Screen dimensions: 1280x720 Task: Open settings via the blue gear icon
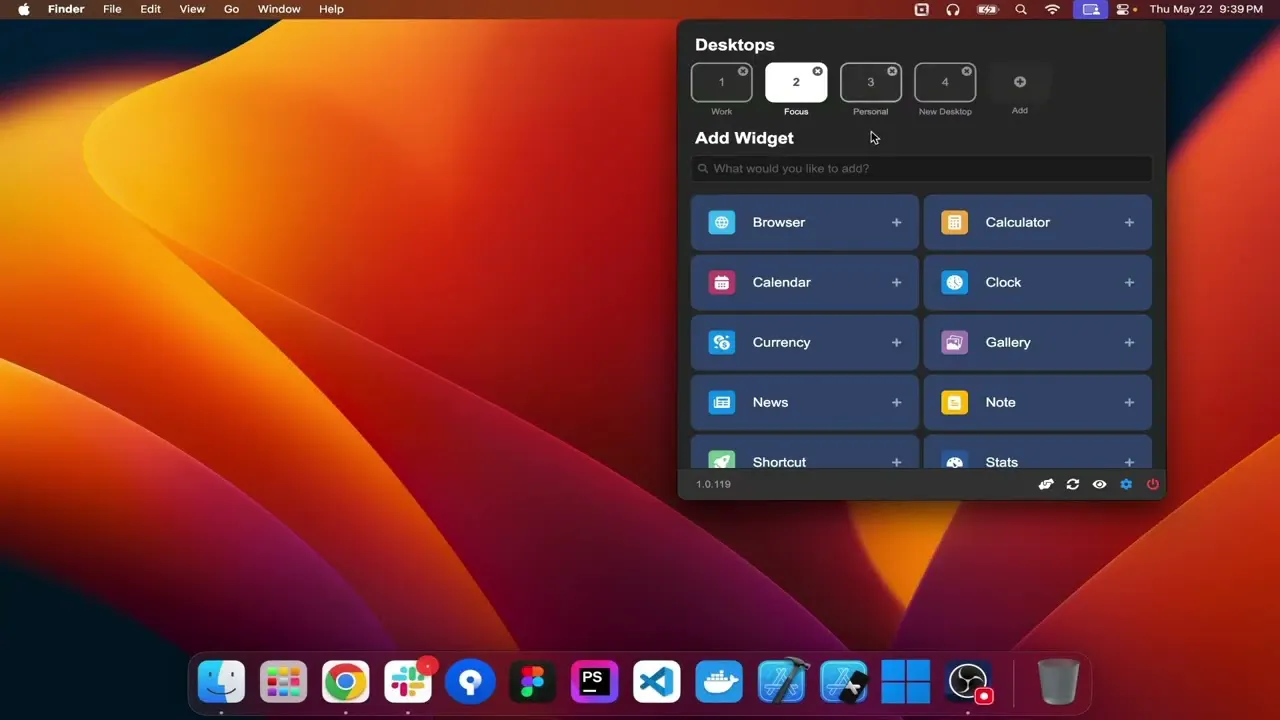click(x=1126, y=484)
